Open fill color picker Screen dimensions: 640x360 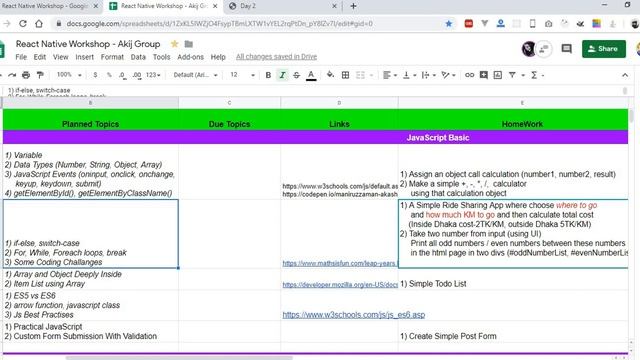pyautogui.click(x=330, y=75)
